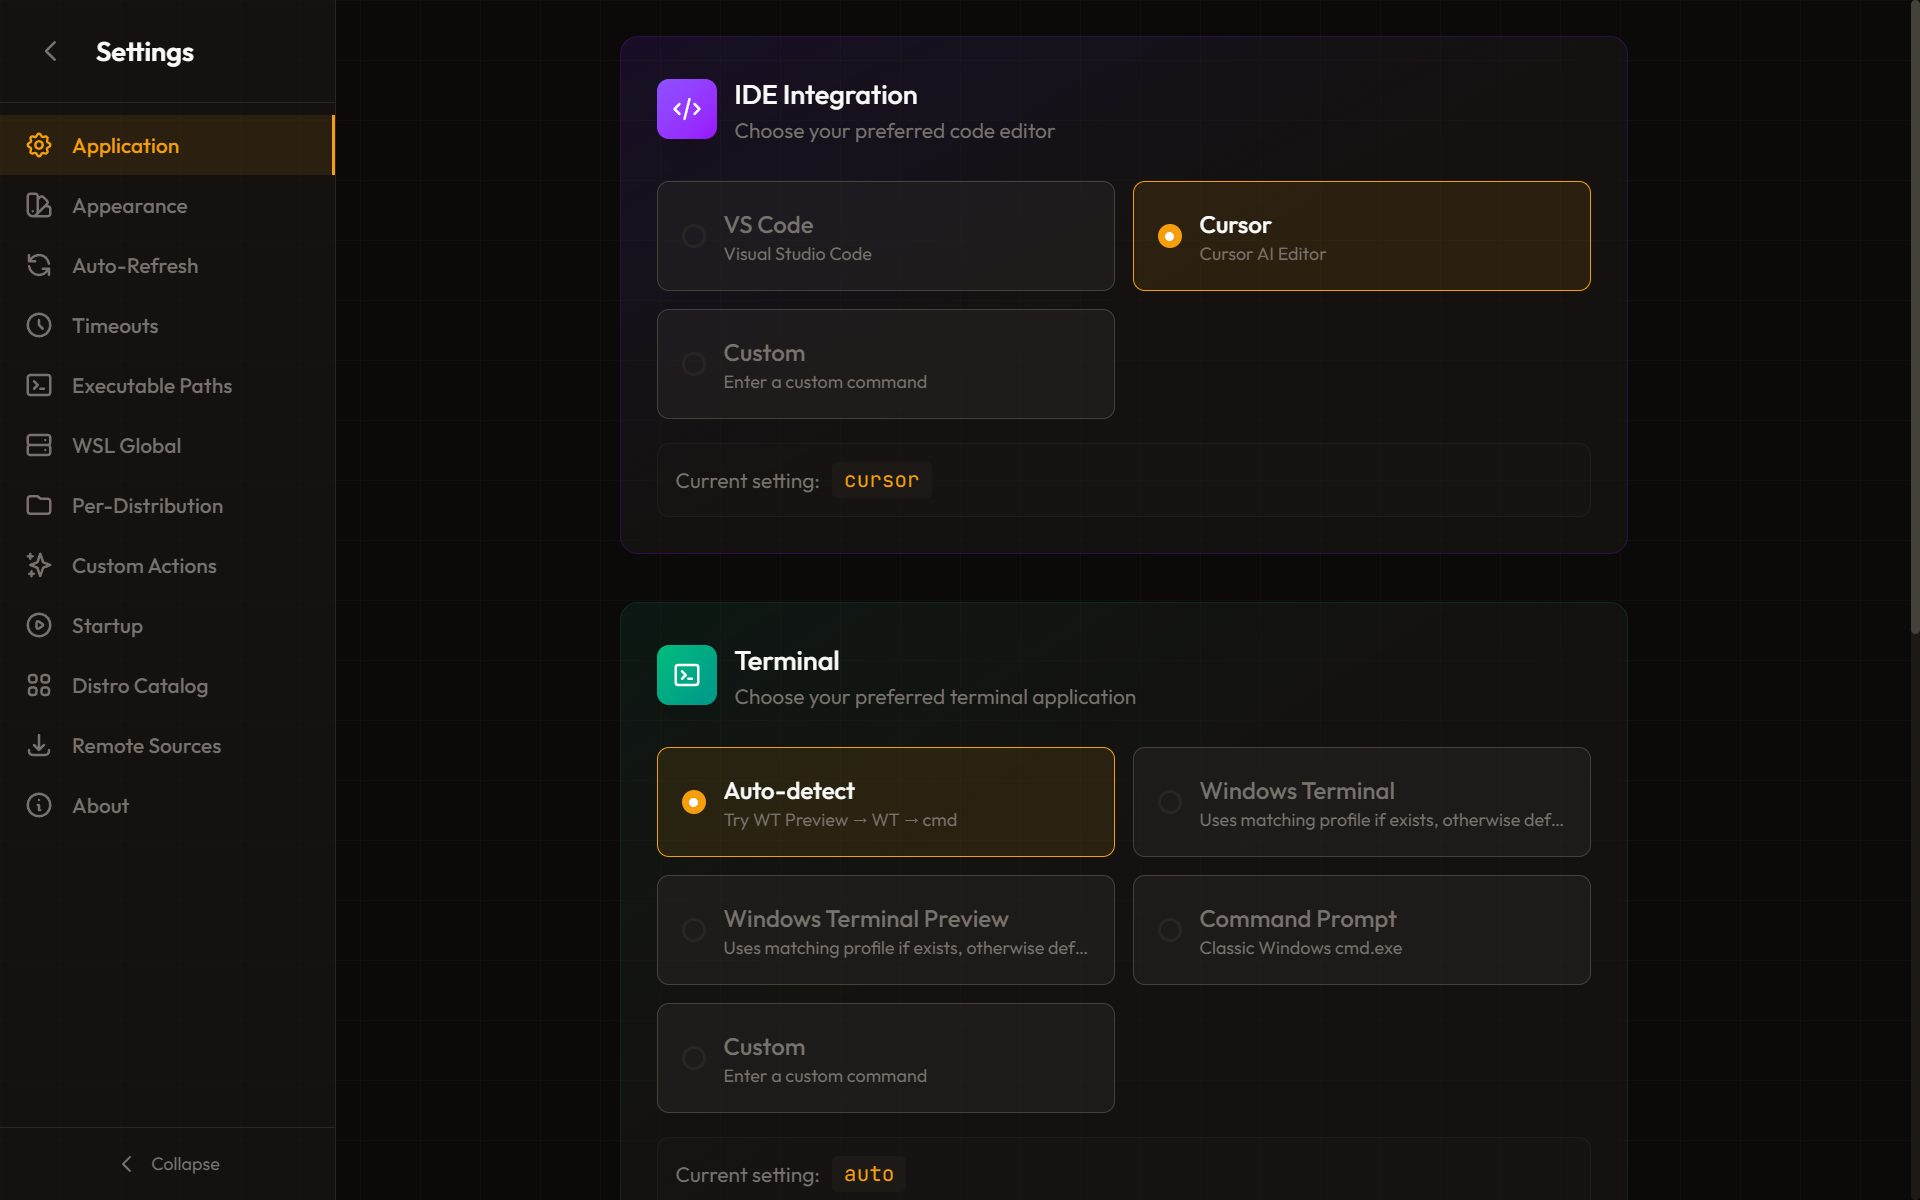Click the back arrow beside Settings
Image resolution: width=1920 pixels, height=1200 pixels.
(51, 51)
